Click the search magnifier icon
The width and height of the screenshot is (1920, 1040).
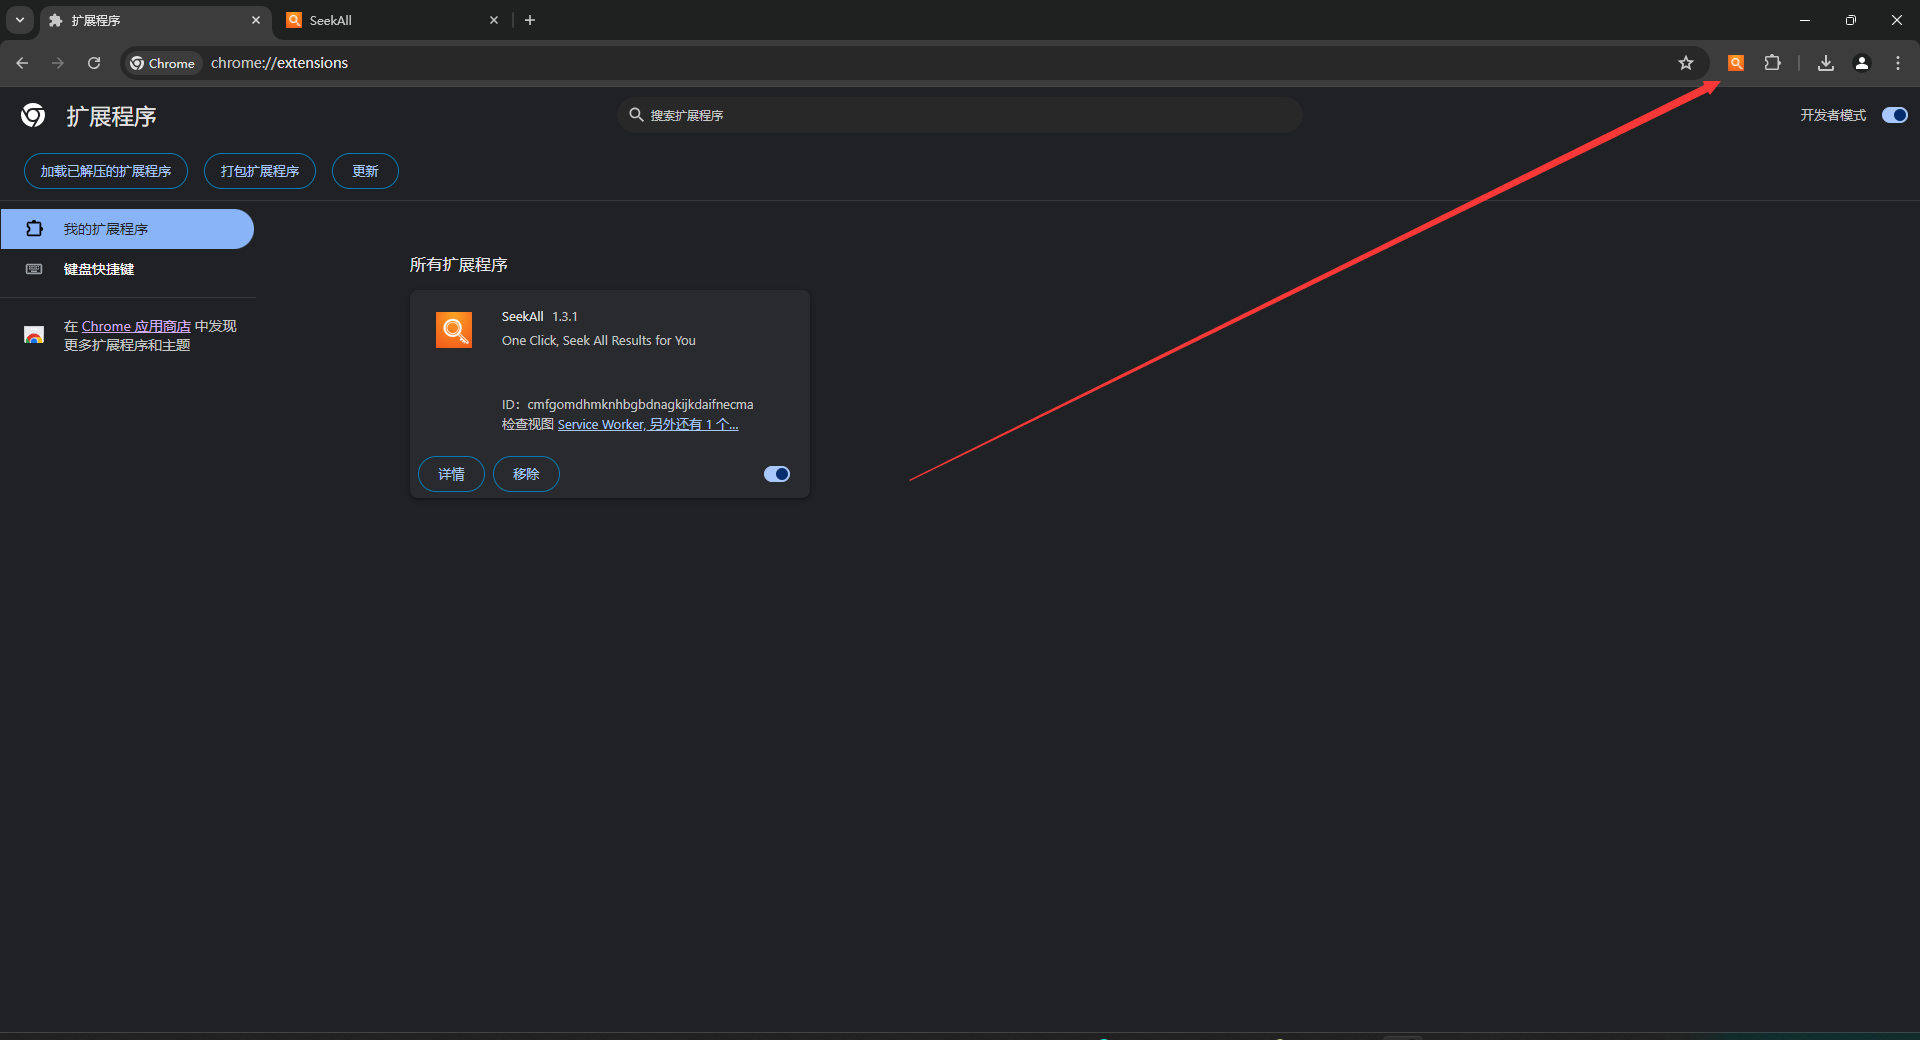pos(636,115)
